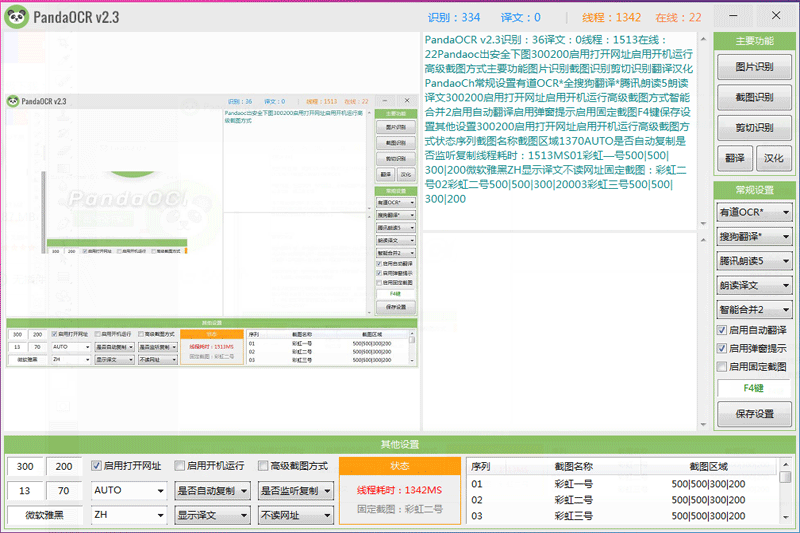Save settings with 保存设置 button
800x533 pixels.
pyautogui.click(x=754, y=414)
